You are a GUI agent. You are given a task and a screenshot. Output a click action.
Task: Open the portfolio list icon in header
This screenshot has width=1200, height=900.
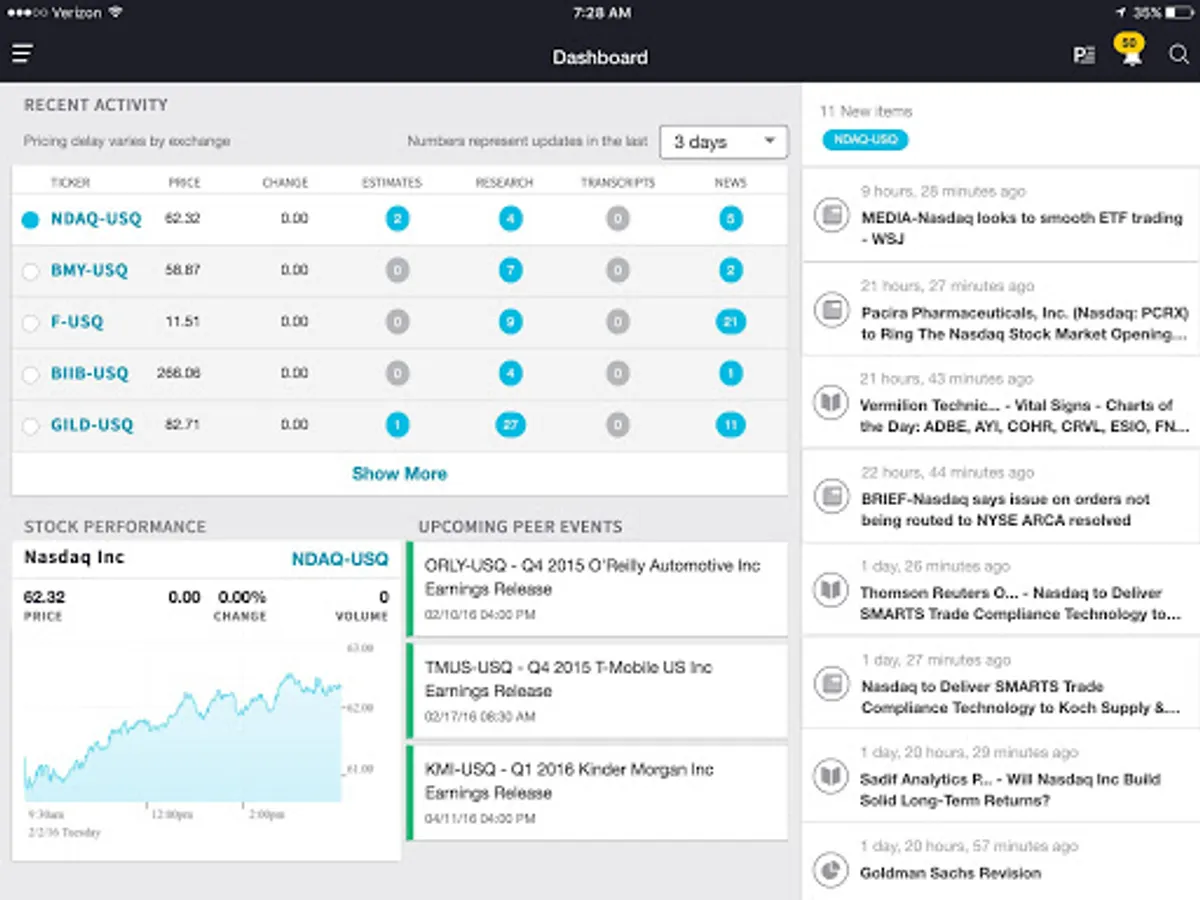[1083, 56]
